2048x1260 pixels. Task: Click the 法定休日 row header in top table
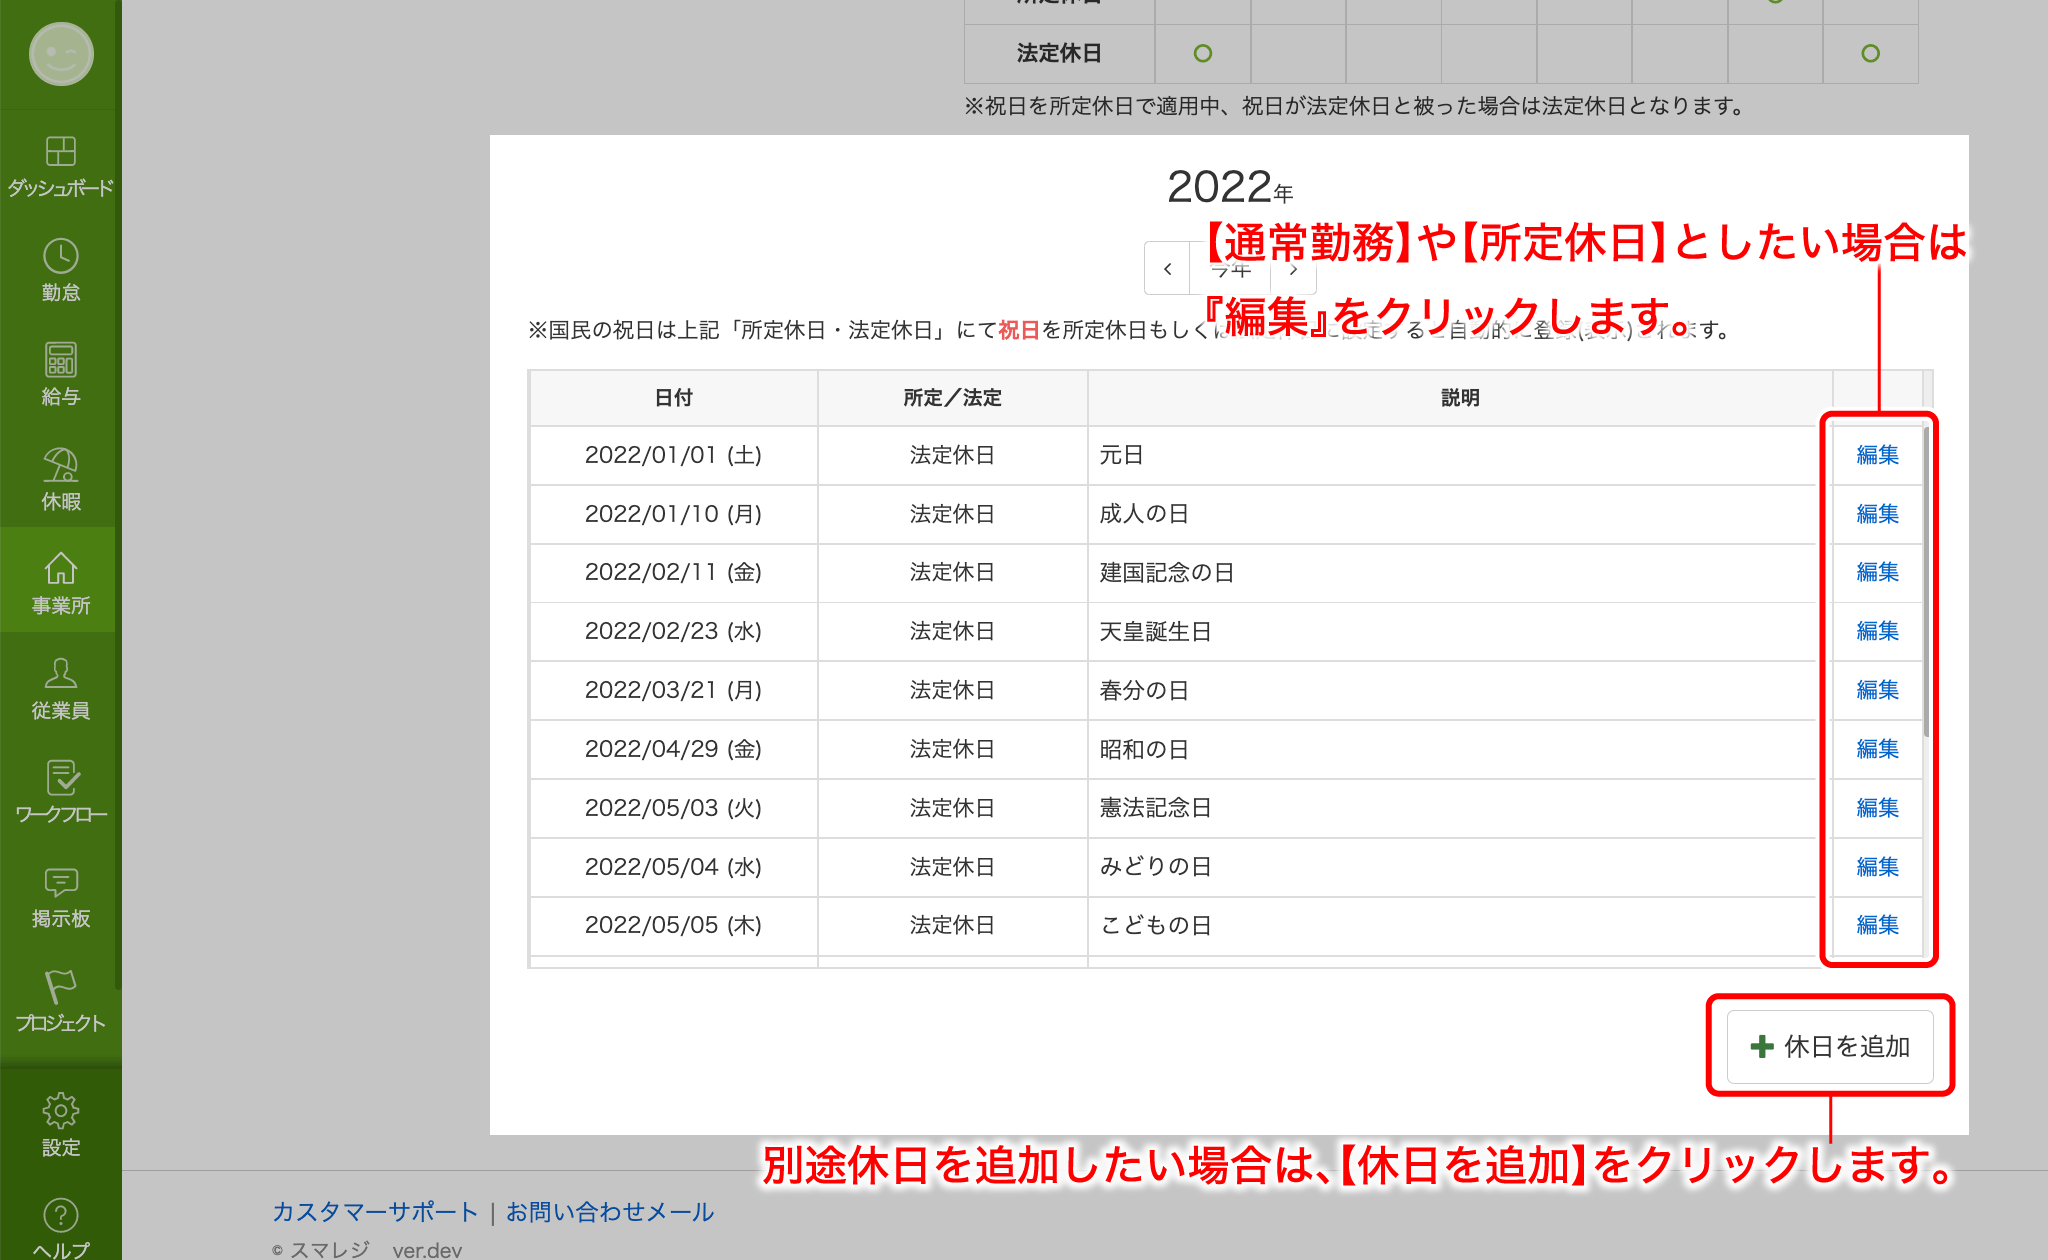point(1059,53)
